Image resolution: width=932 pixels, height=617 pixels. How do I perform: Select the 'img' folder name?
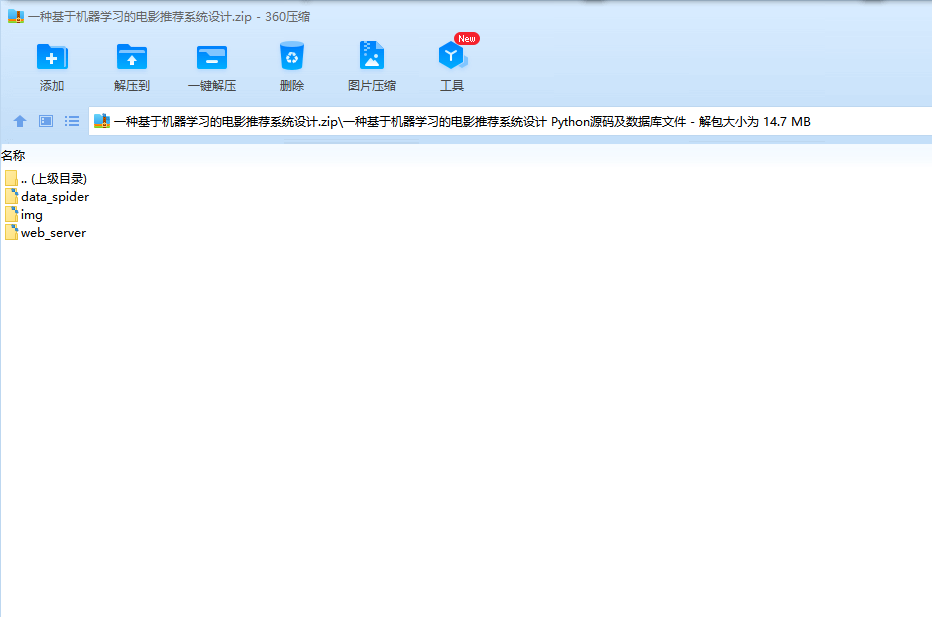tap(32, 215)
